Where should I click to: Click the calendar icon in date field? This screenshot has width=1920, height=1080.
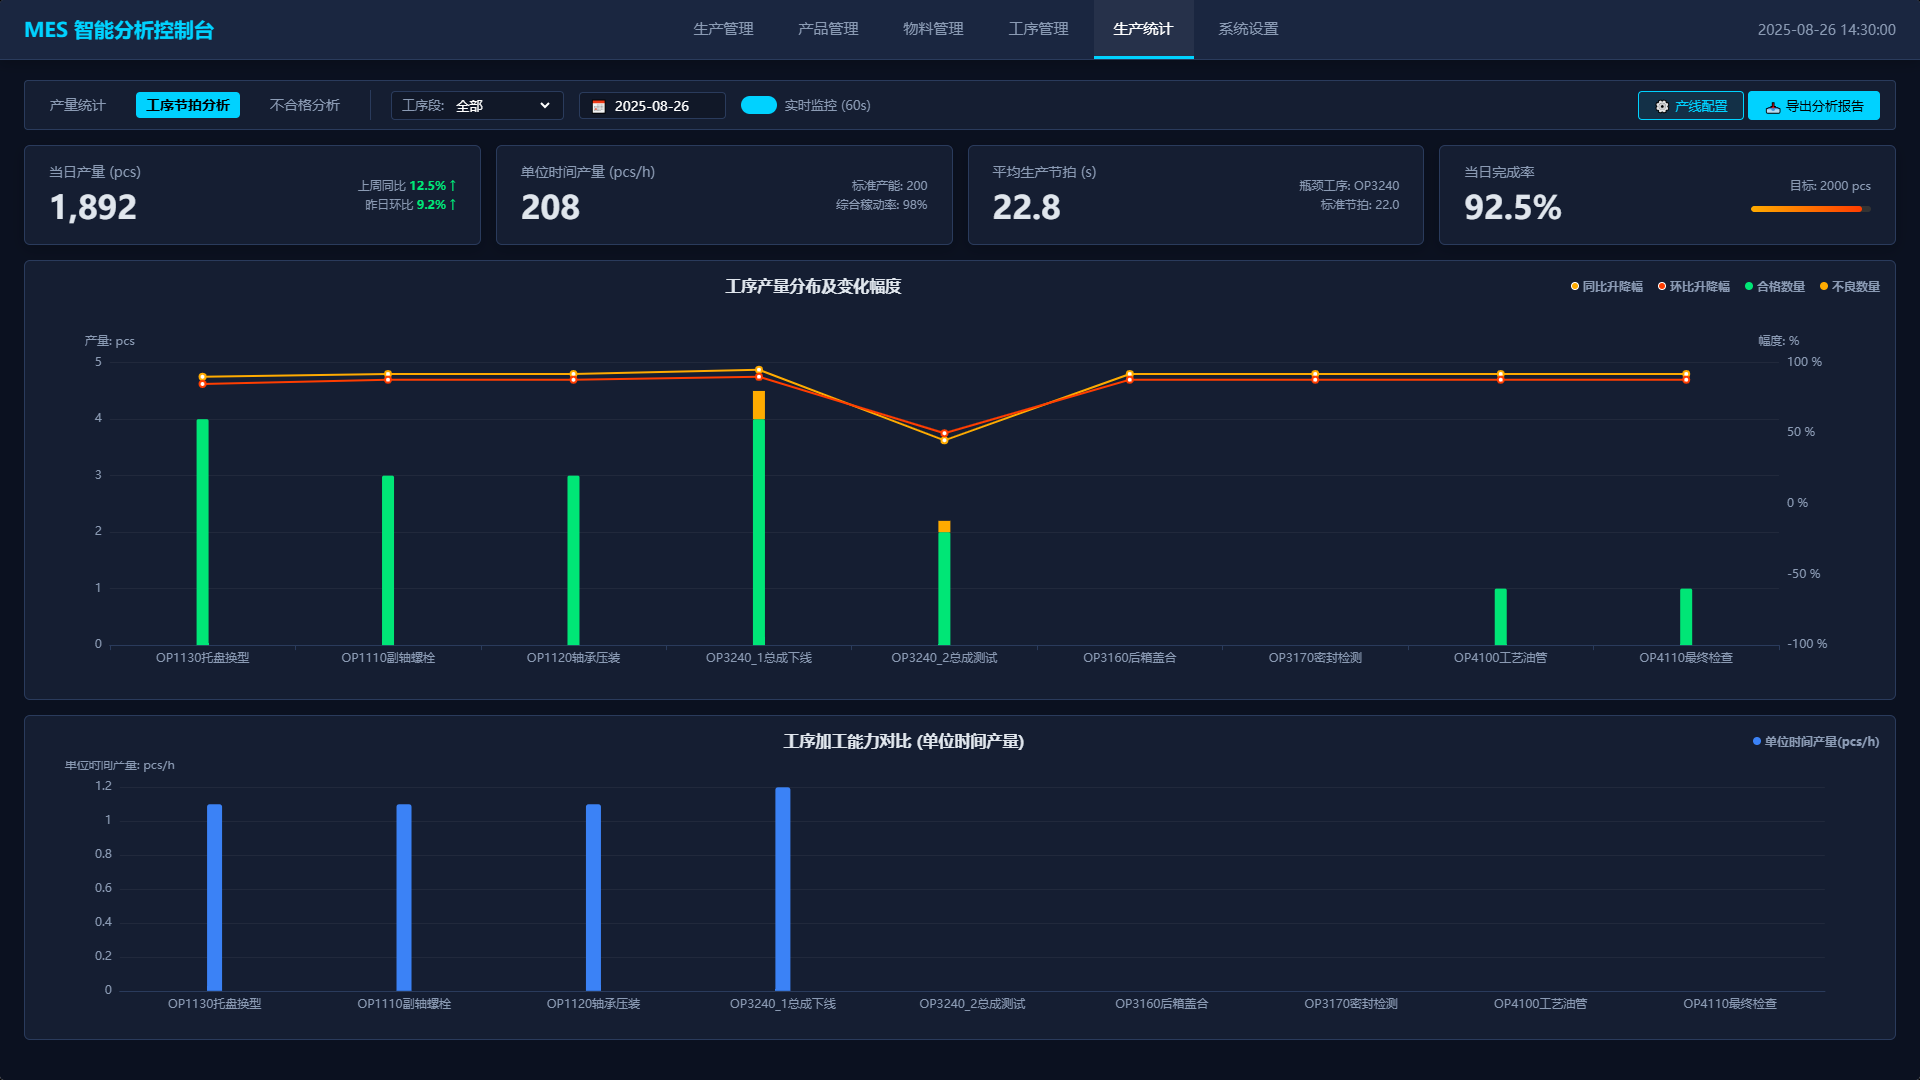coord(598,106)
